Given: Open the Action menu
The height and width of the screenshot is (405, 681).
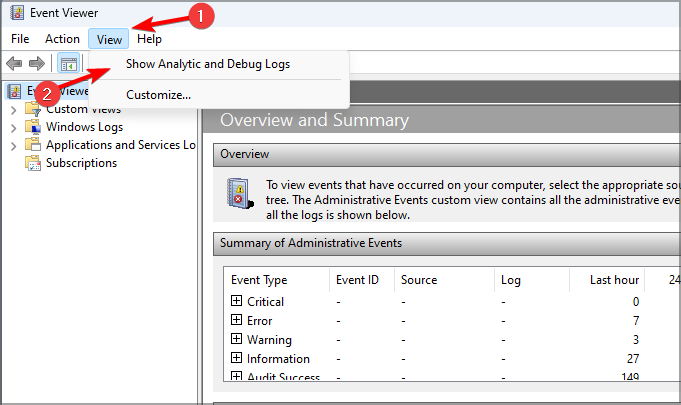Looking at the screenshot, I should (62, 39).
